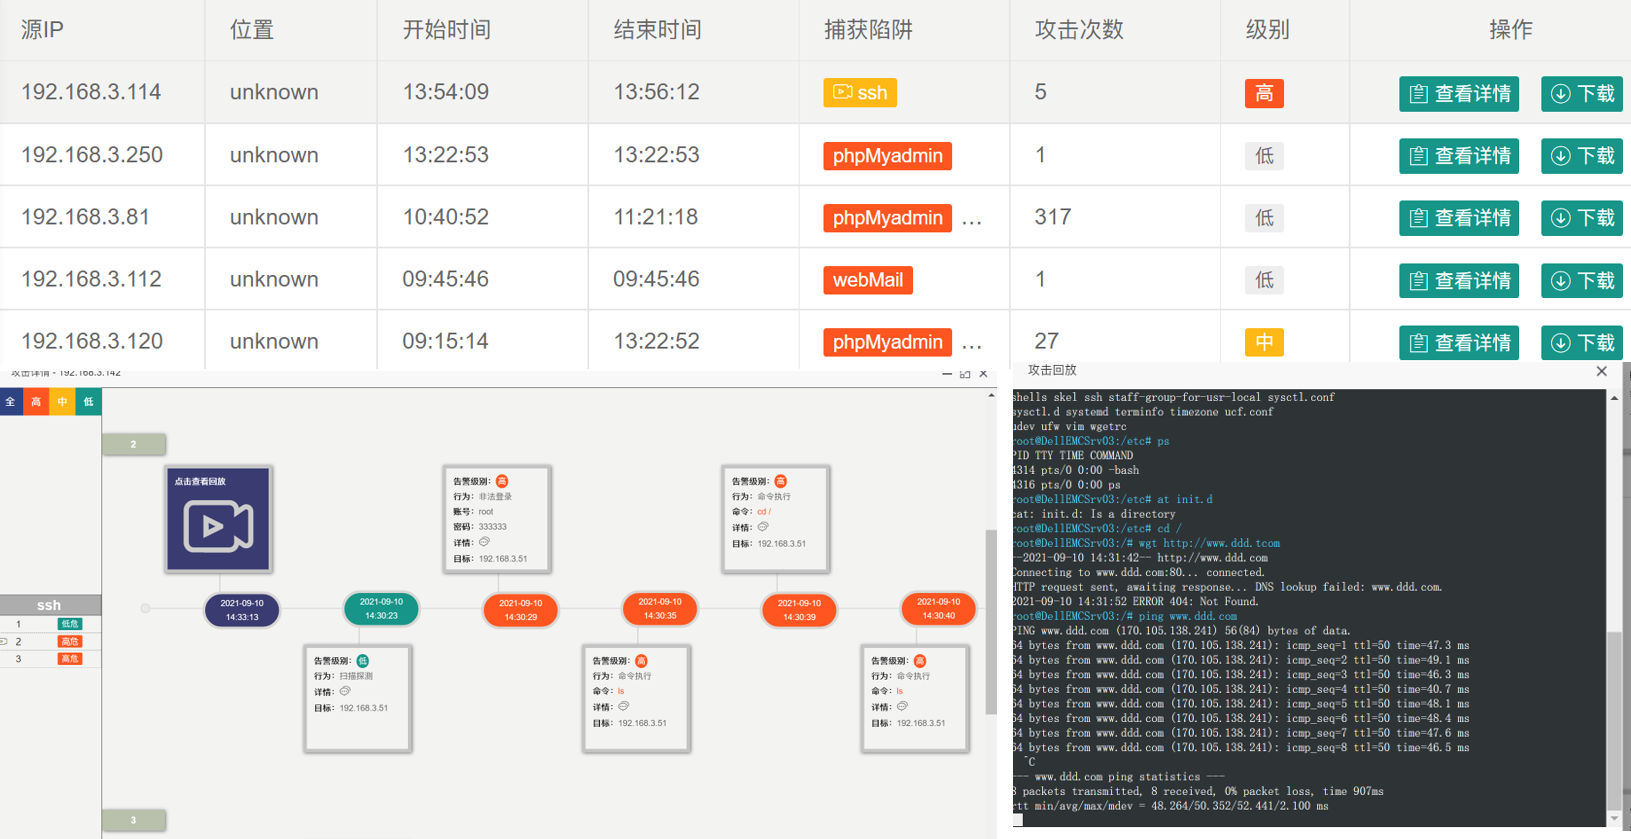The image size is (1631, 839).
Task: Download the 192.168.3.114 attack record
Action: point(1581,94)
